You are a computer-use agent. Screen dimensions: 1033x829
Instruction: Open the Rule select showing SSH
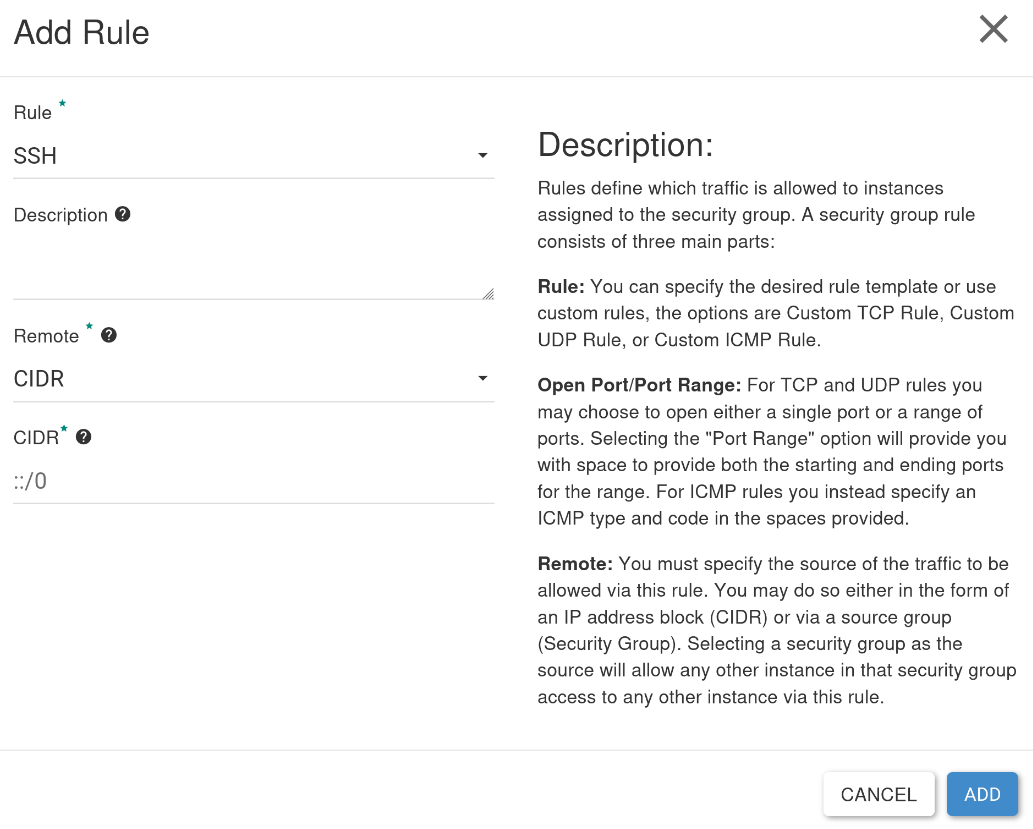(254, 156)
